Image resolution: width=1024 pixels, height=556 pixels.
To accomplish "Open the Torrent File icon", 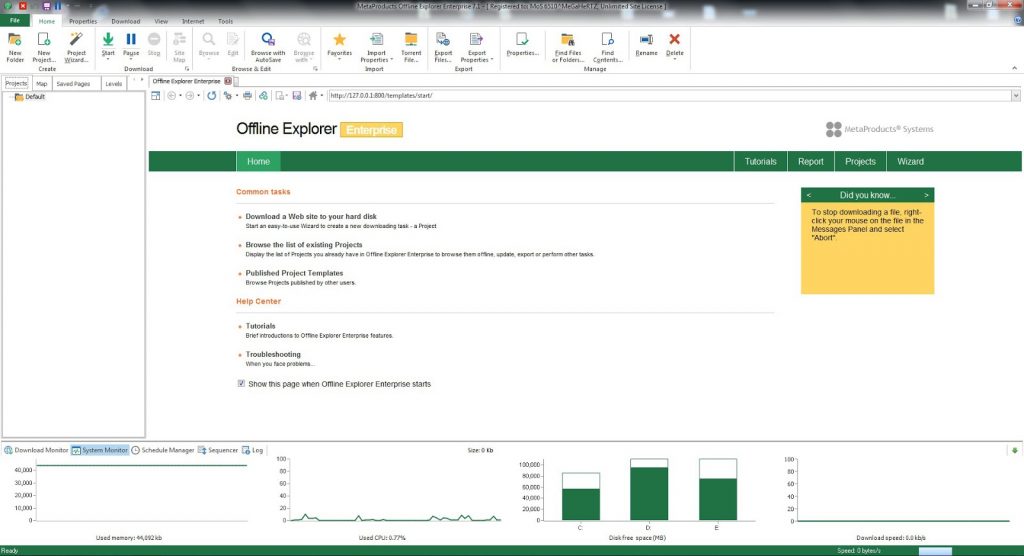I will coord(411,39).
